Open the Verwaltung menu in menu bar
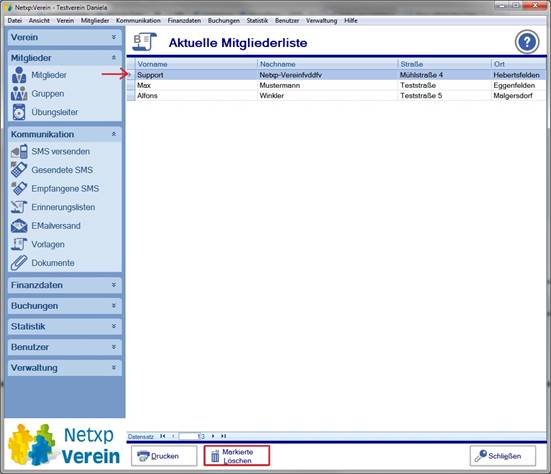The image size is (551, 474). coord(321,21)
